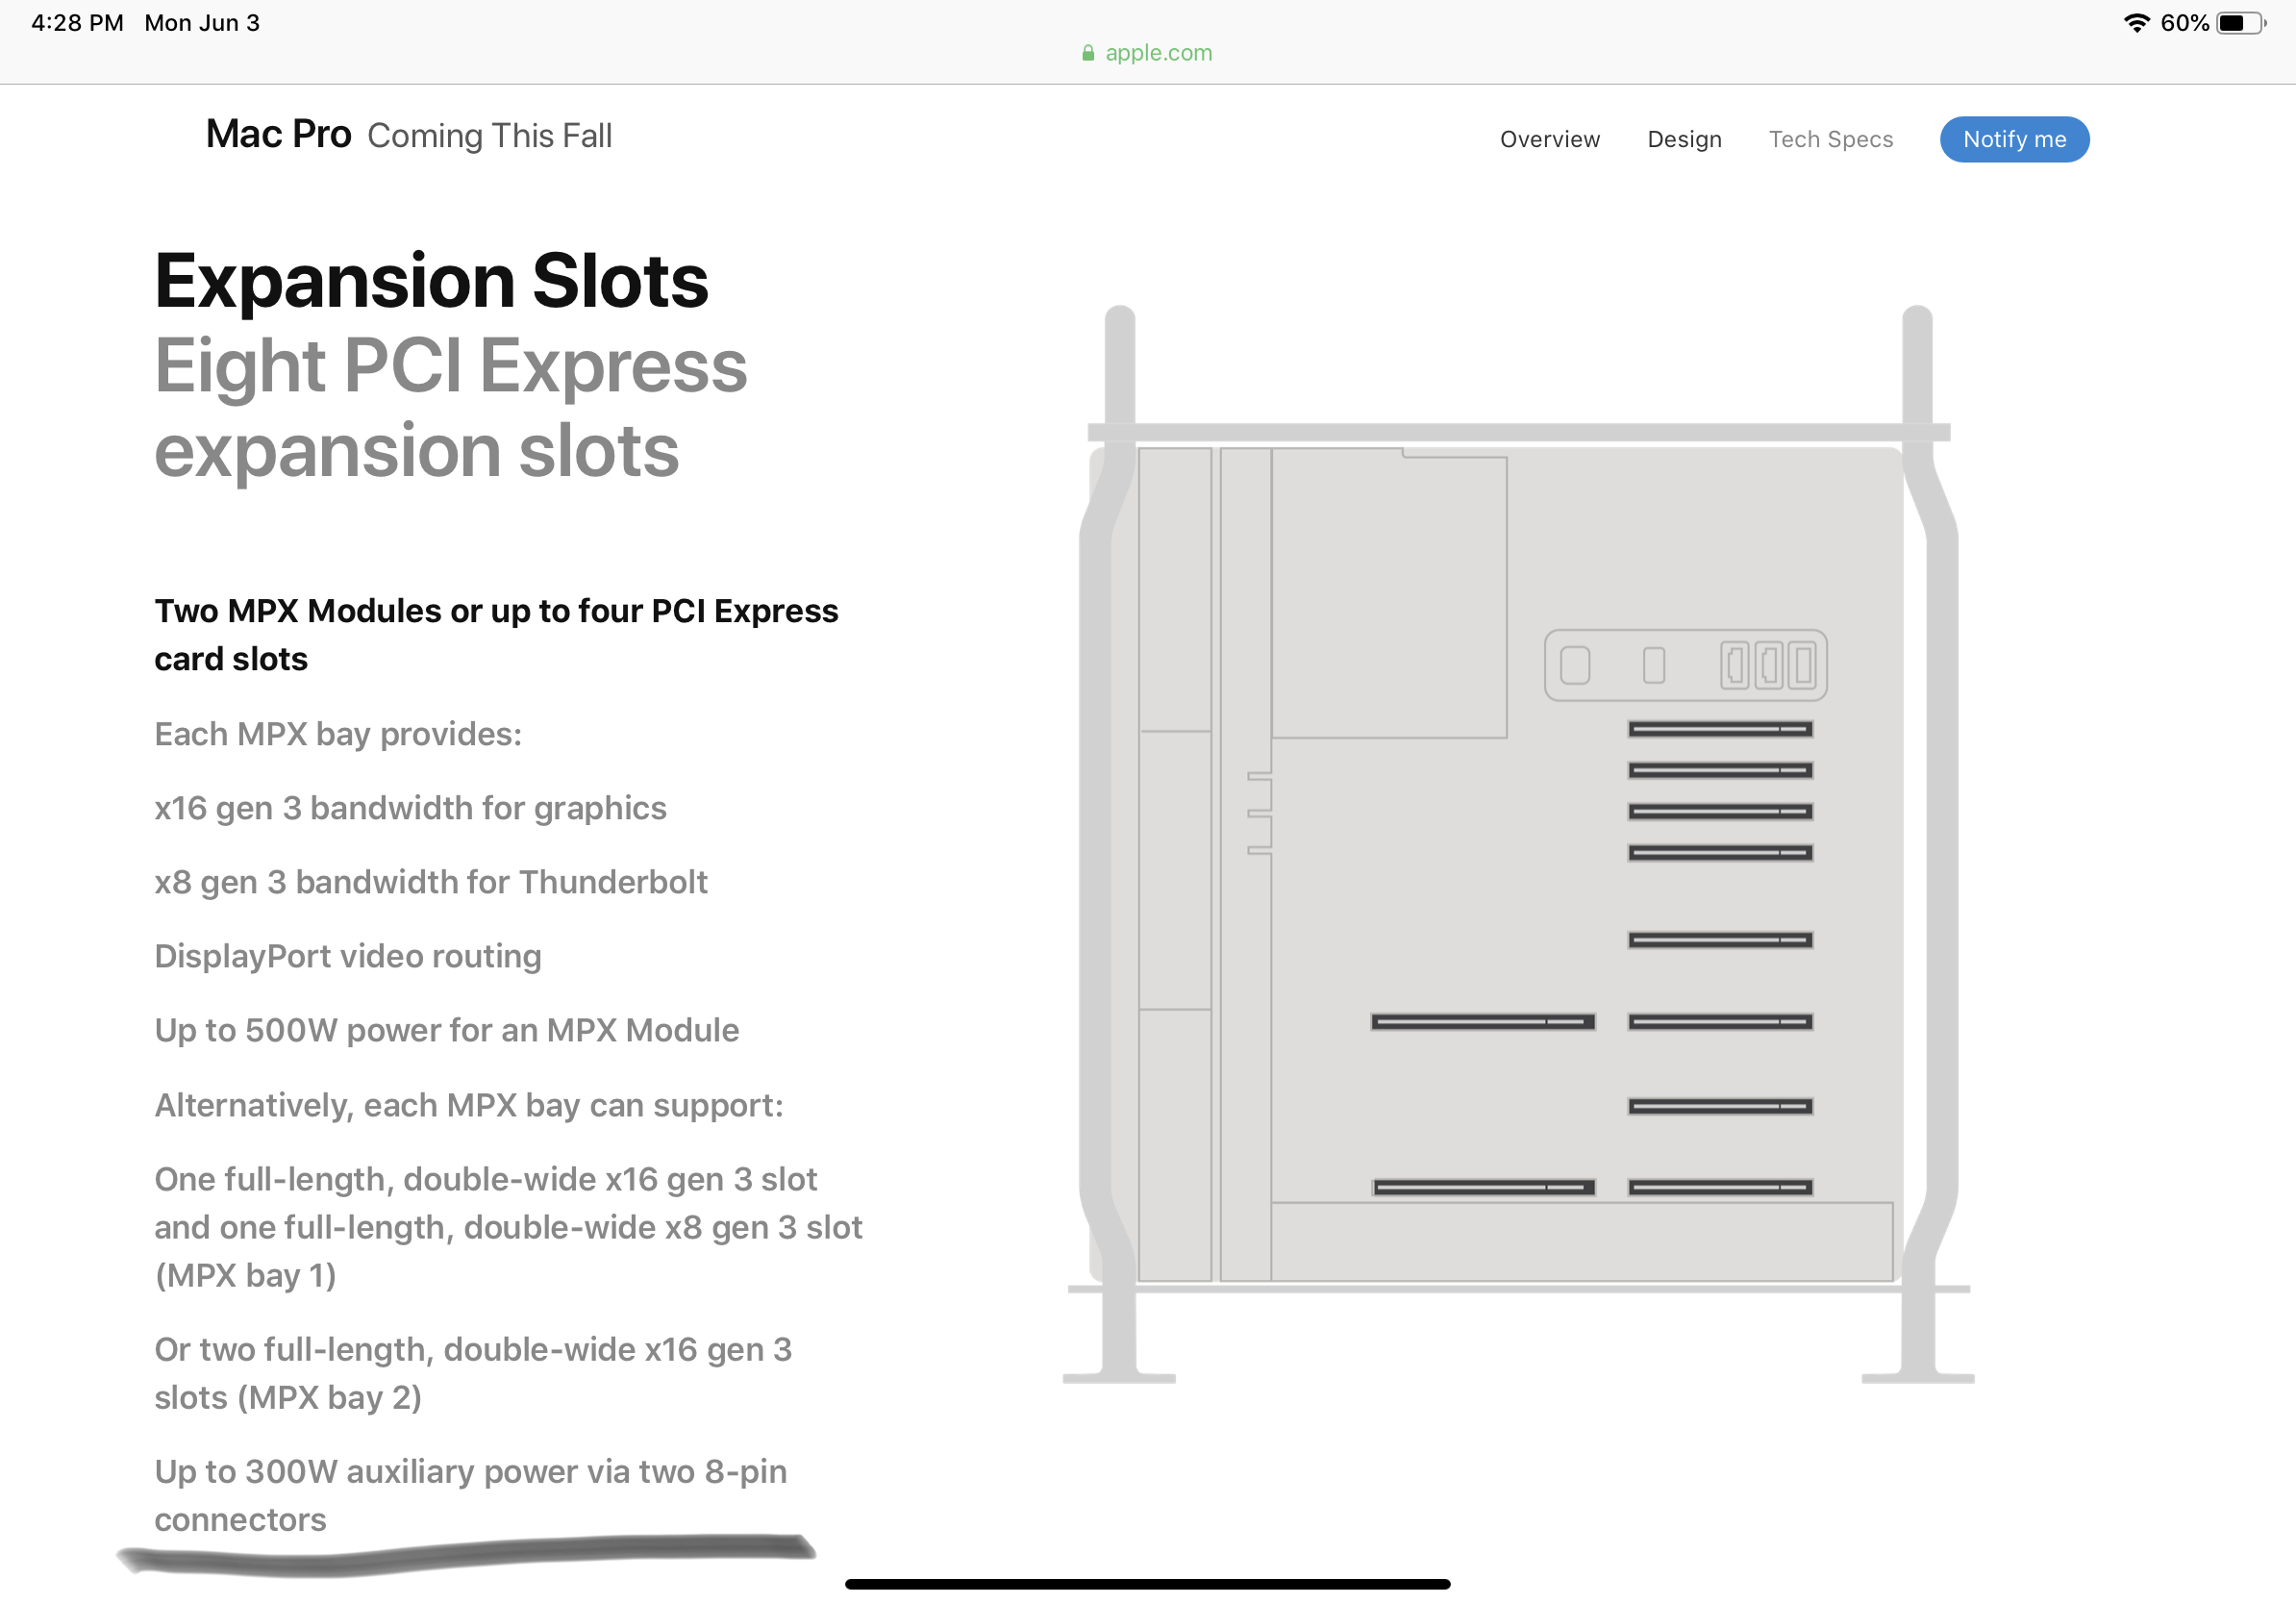
Task: Tap the Wi-Fi status icon
Action: tap(2136, 22)
